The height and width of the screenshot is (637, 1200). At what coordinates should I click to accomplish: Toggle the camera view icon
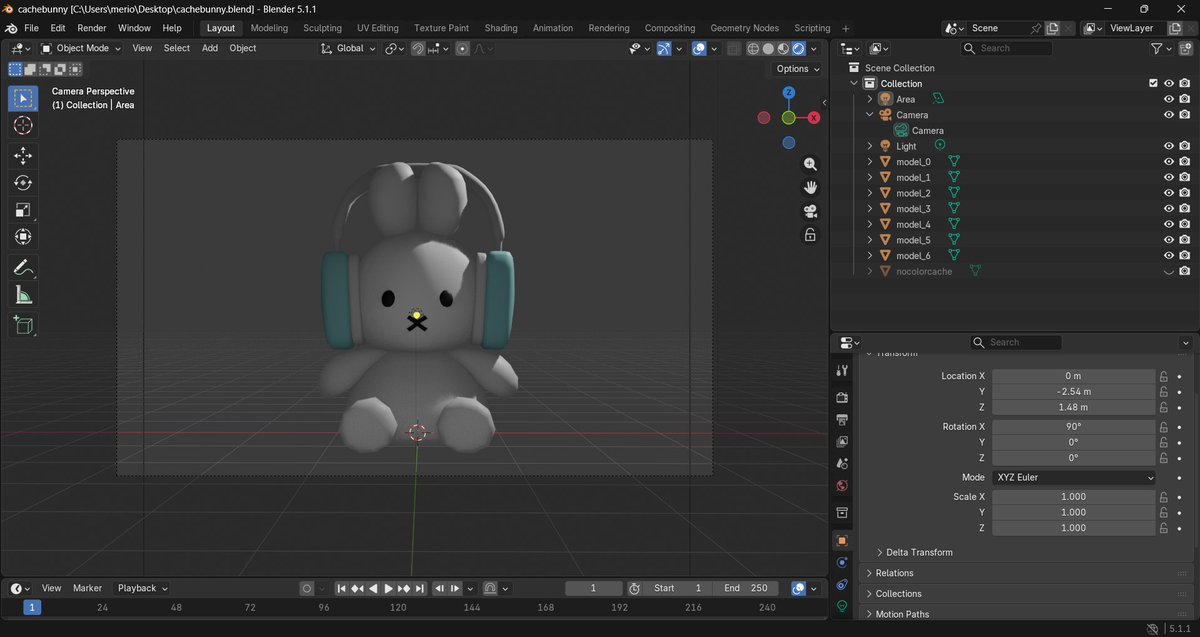[x=810, y=211]
